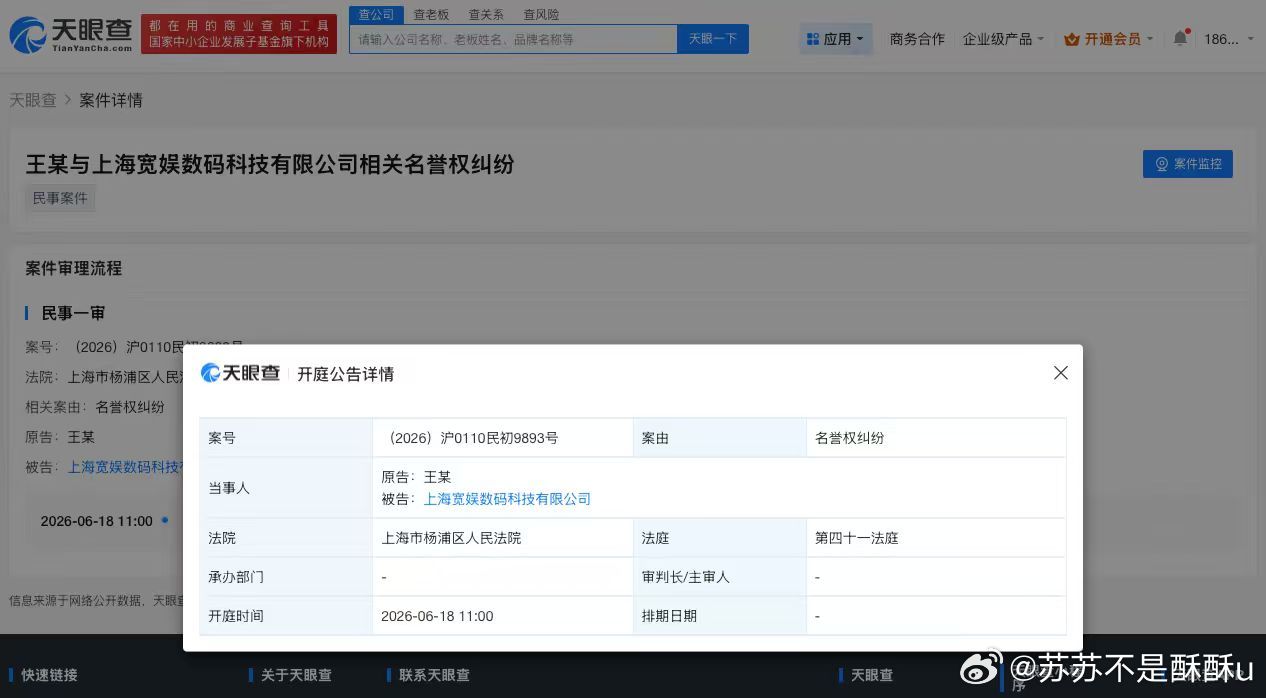1266x698 pixels.
Task: Click the 案件审理流程 section heading
Action: 73,268
